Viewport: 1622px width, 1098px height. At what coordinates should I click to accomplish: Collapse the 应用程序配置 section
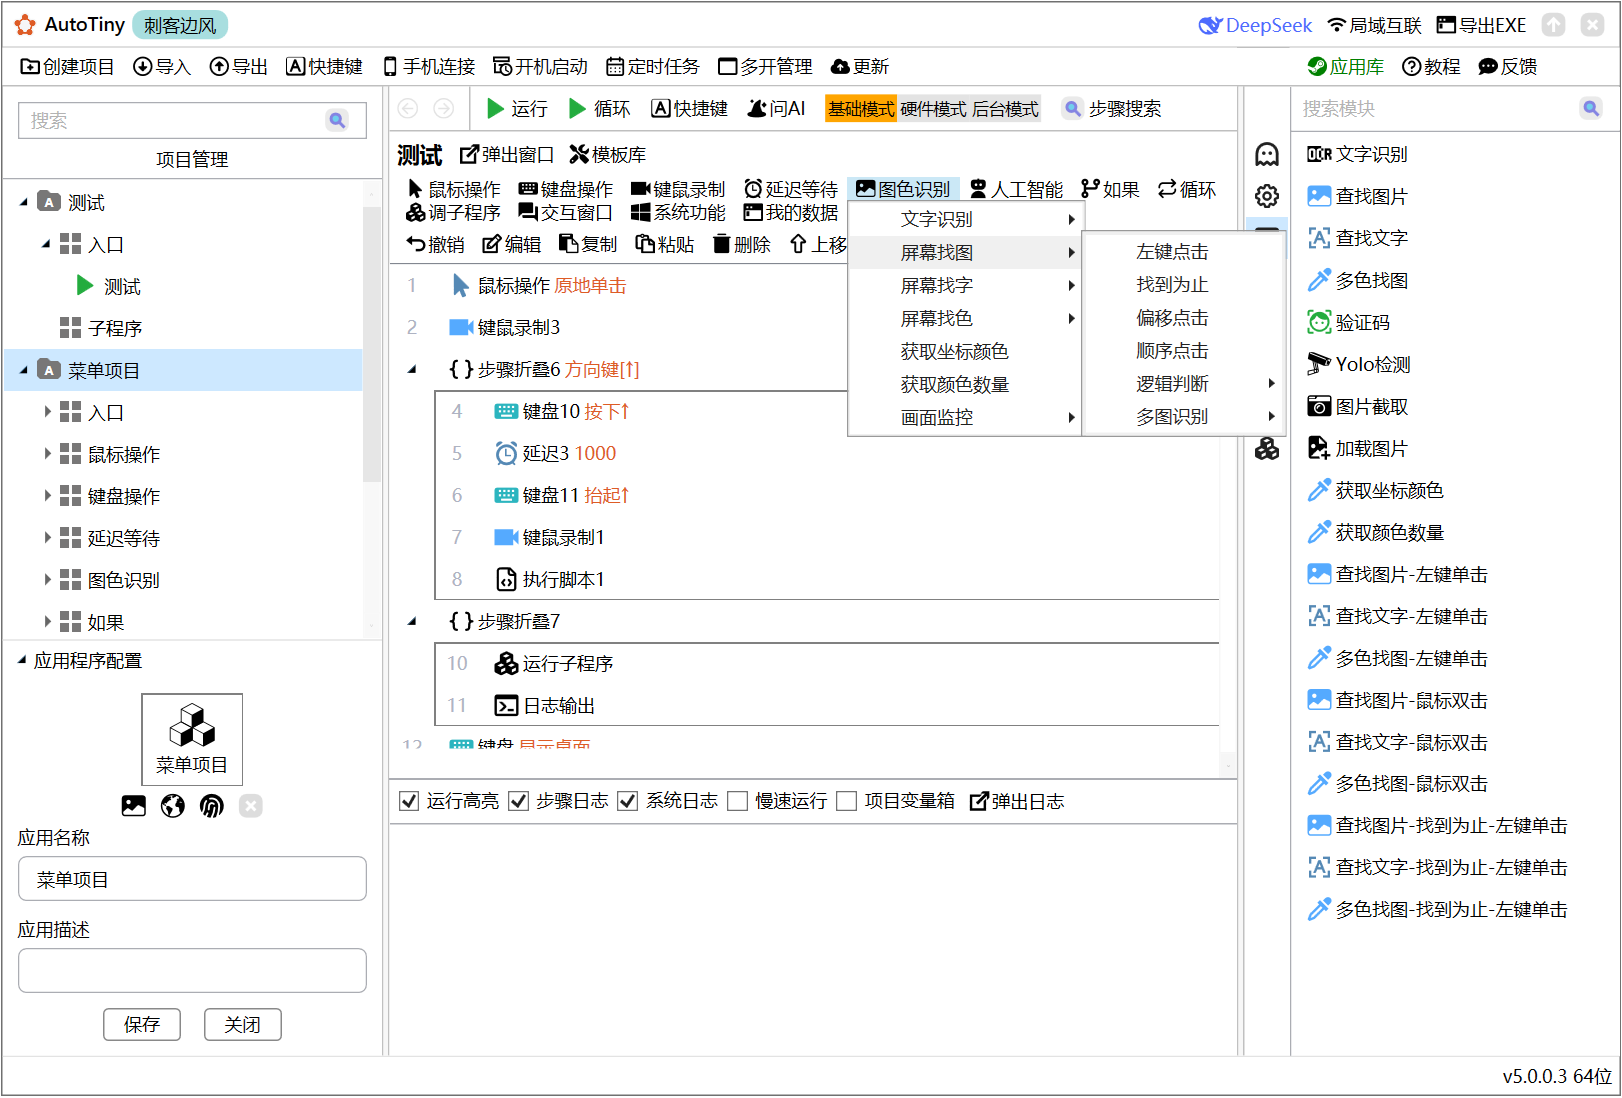pyautogui.click(x=22, y=660)
